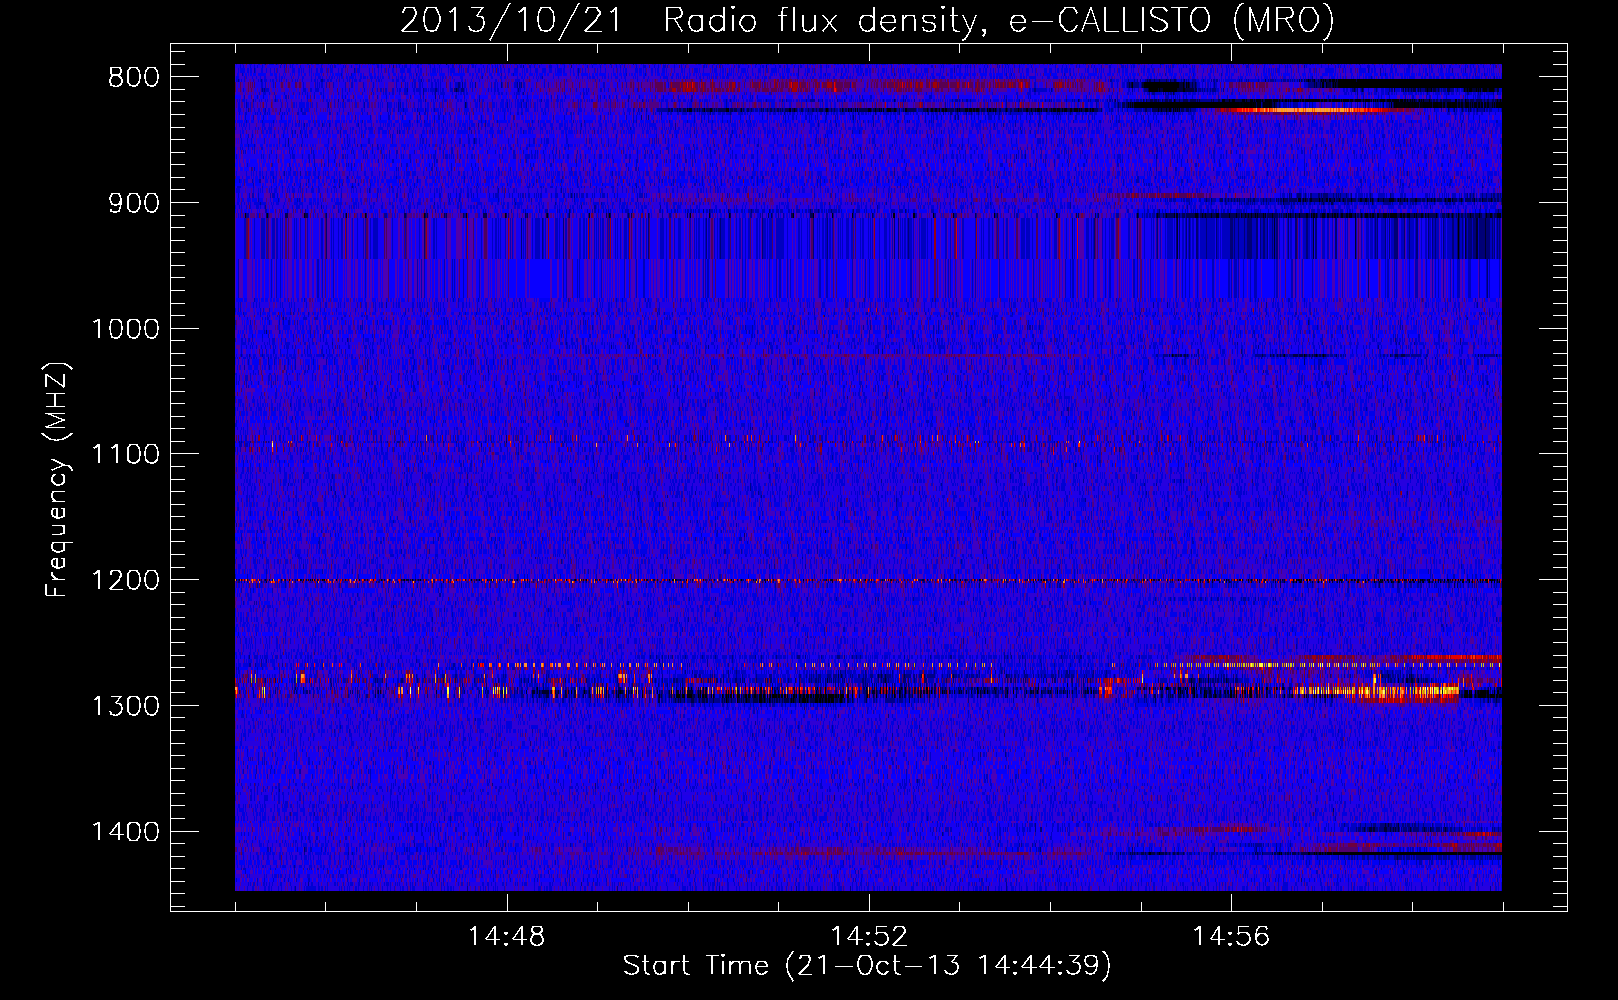Screen dimensions: 1618x1000
Task: Select the 1400 frequency axis label
Action: 125,832
